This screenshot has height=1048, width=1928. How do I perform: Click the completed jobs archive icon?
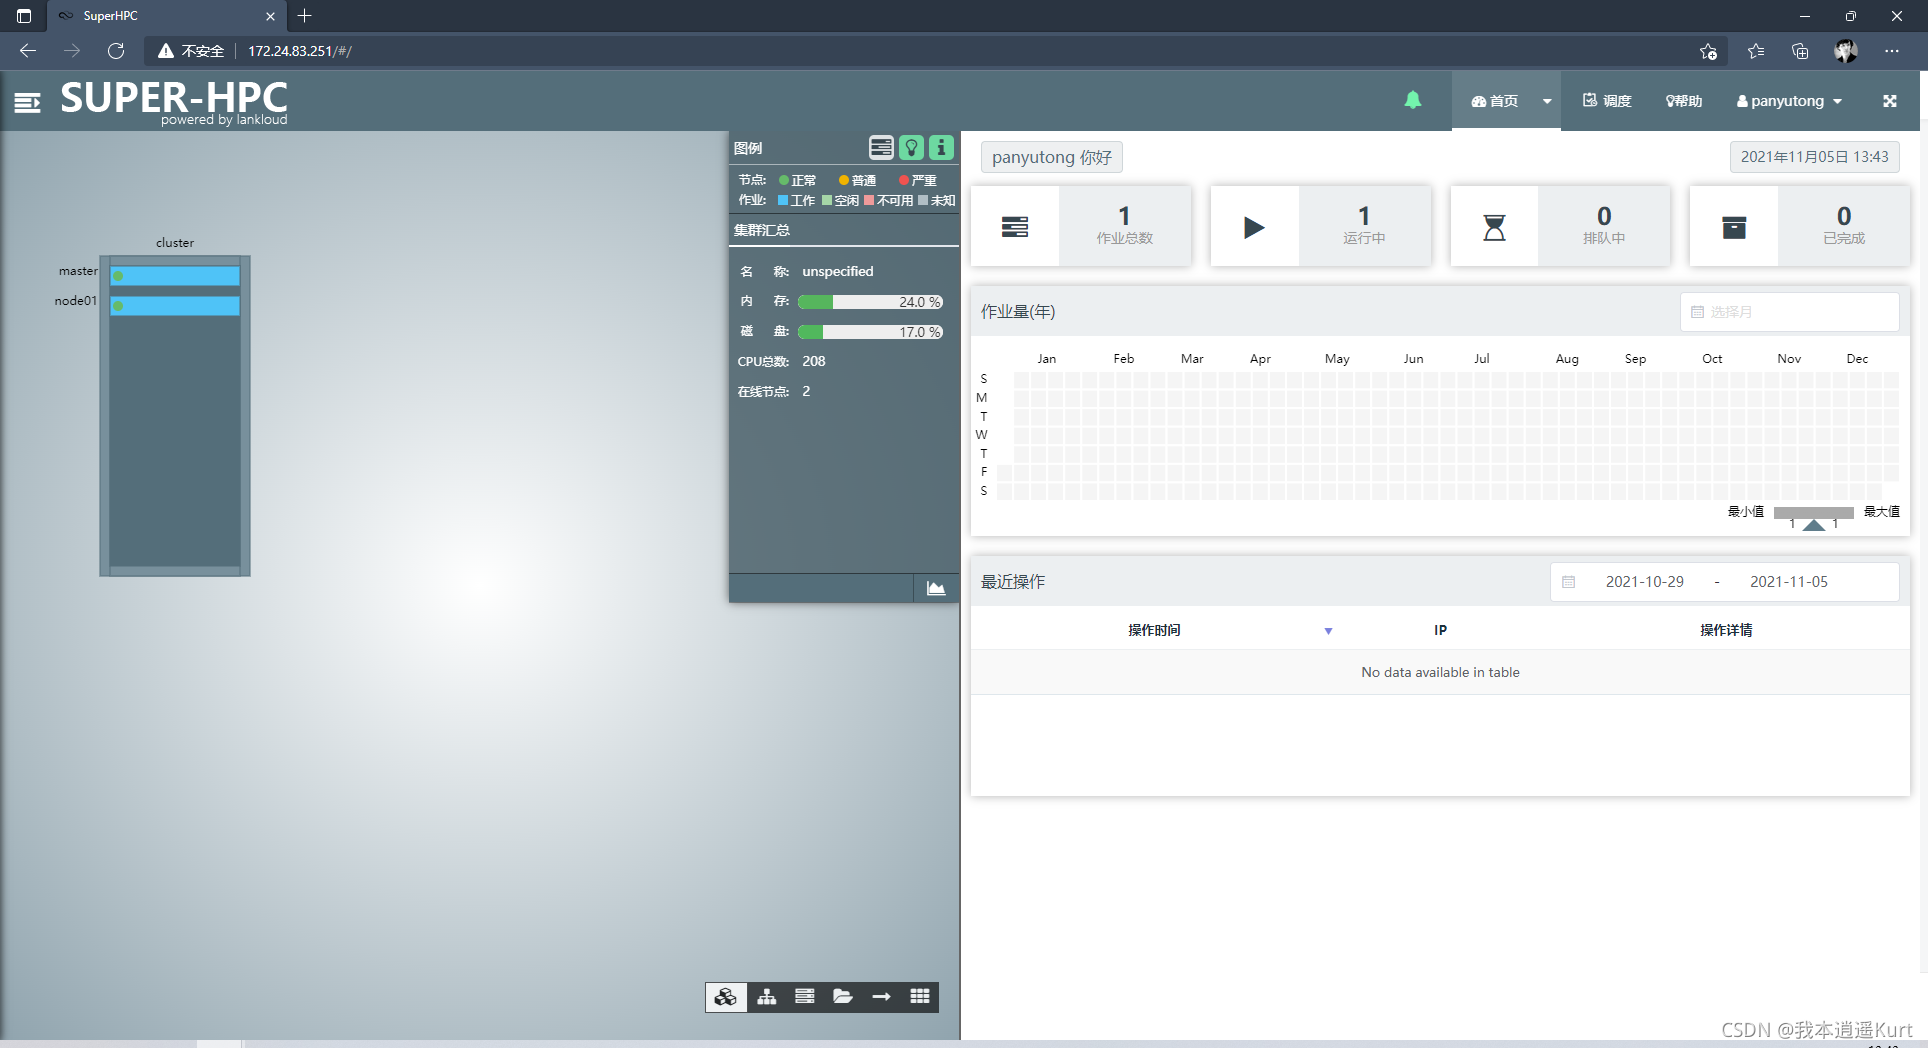pos(1734,227)
